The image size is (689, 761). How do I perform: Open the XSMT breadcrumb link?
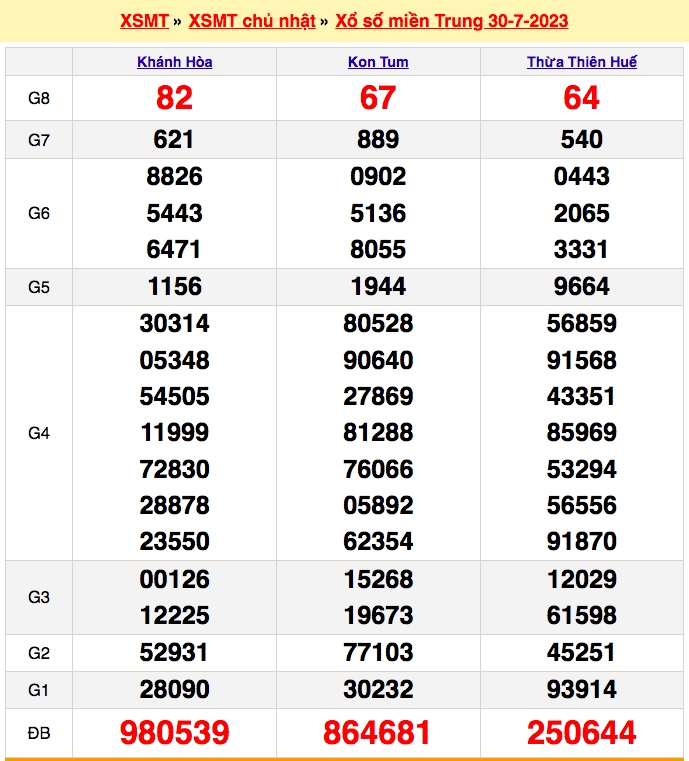(144, 21)
